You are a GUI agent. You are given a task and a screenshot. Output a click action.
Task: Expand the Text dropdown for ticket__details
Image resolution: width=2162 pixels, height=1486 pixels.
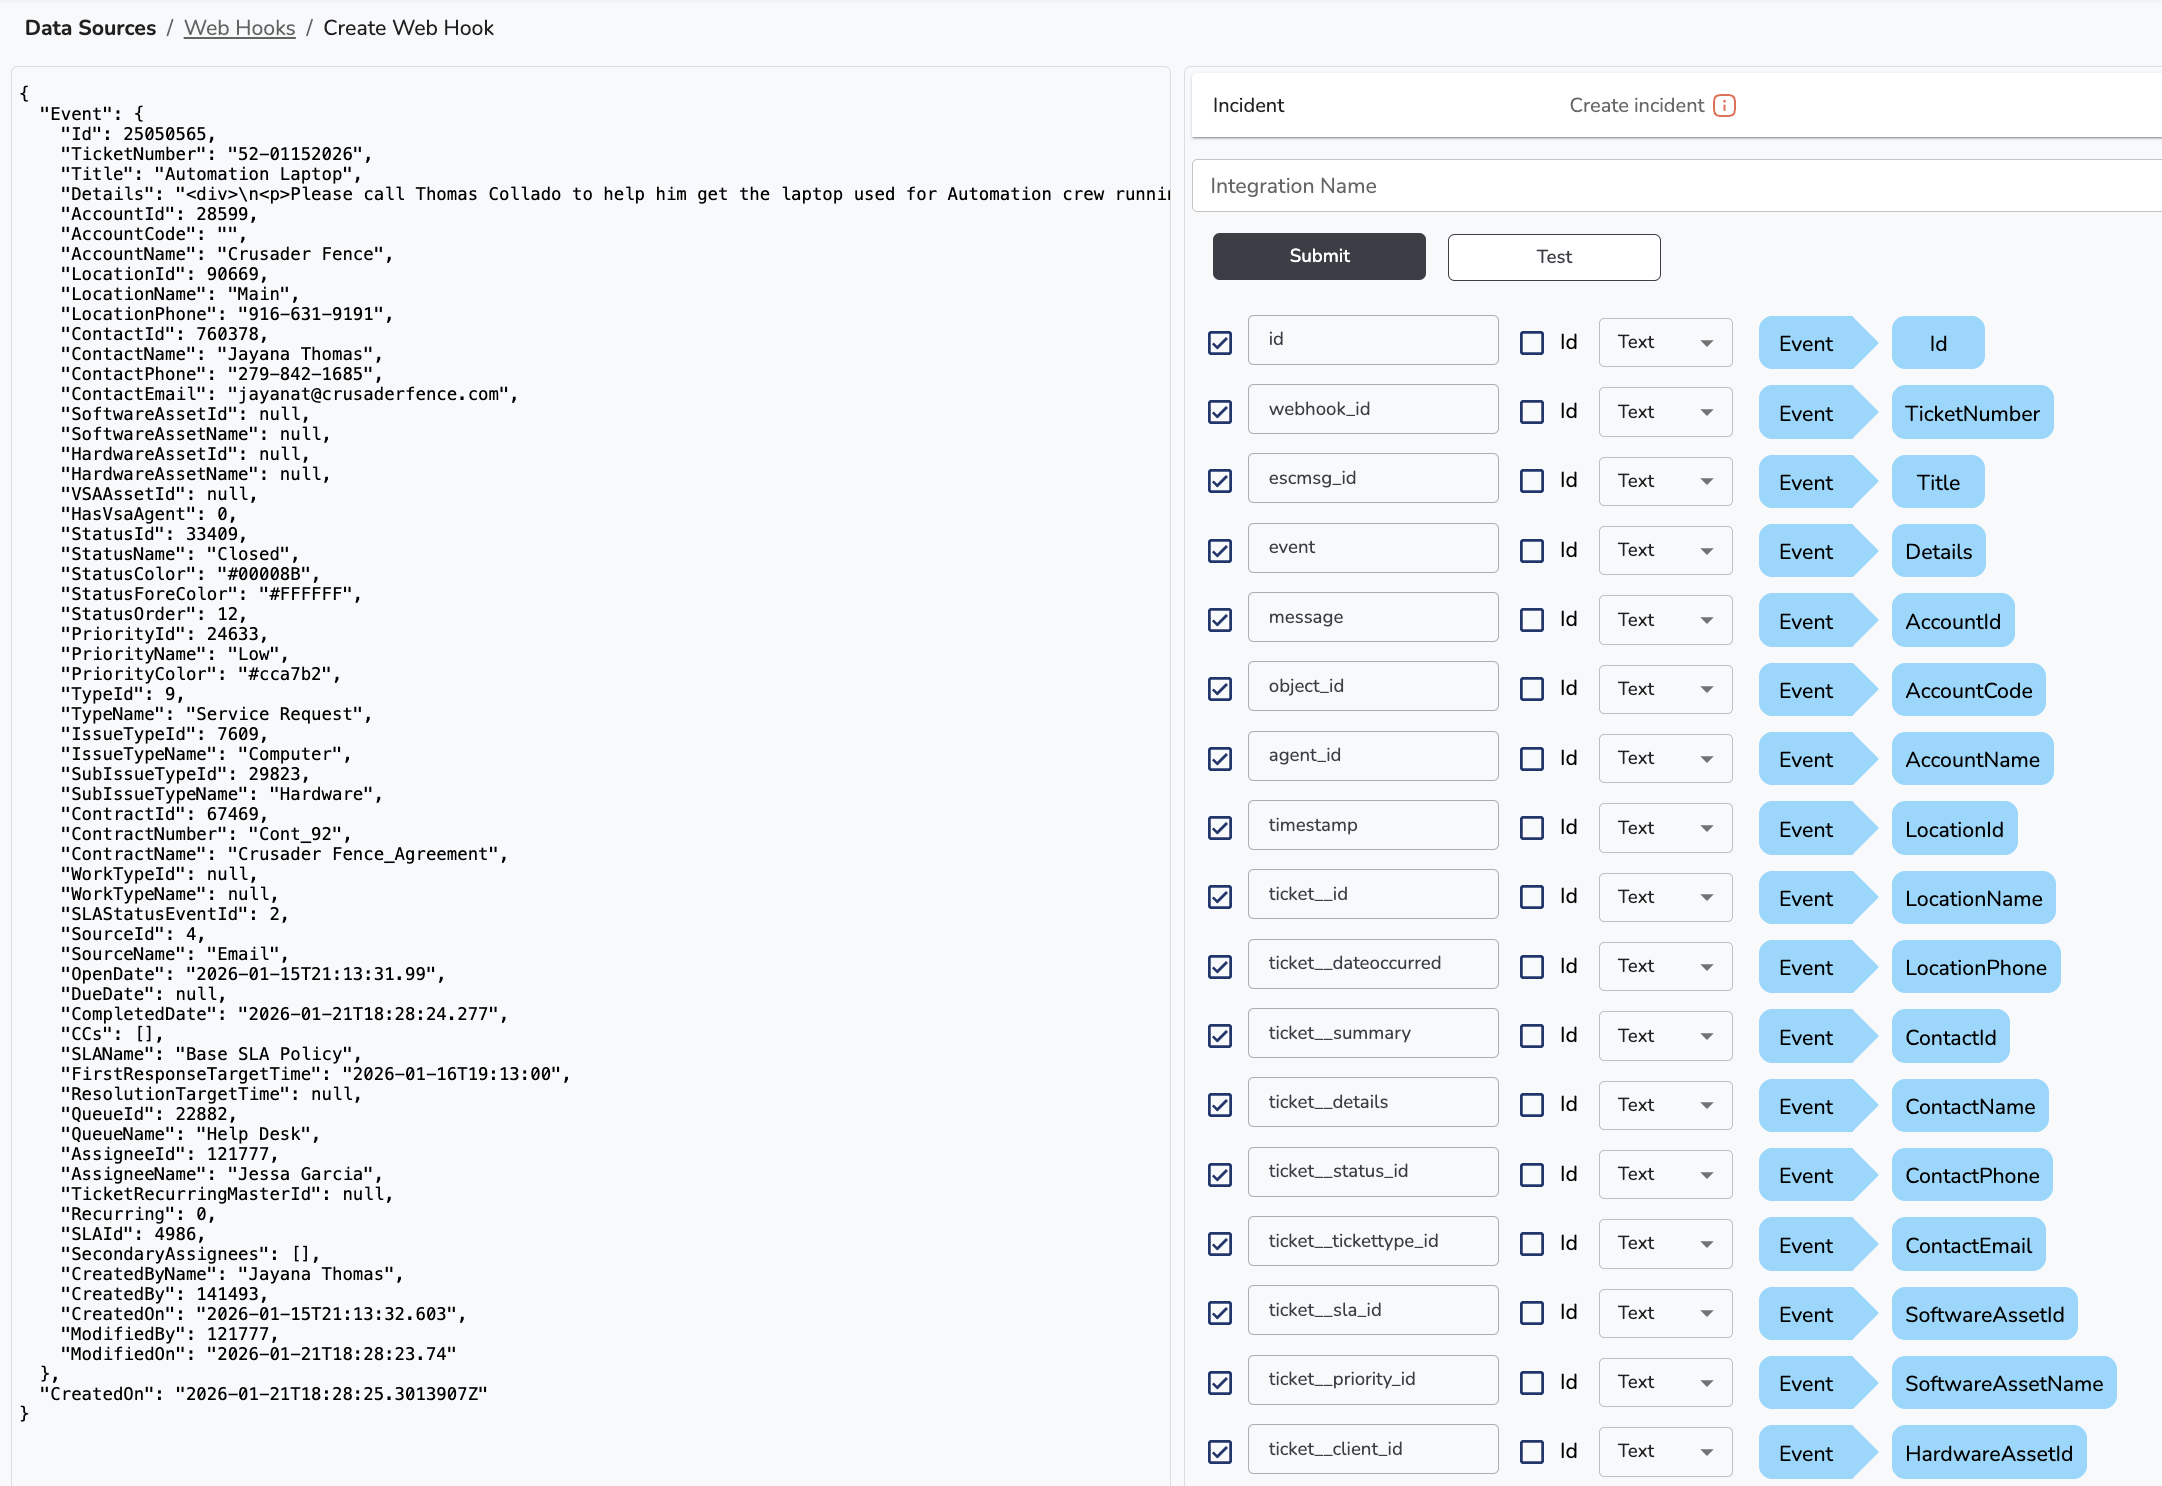pos(1664,1105)
